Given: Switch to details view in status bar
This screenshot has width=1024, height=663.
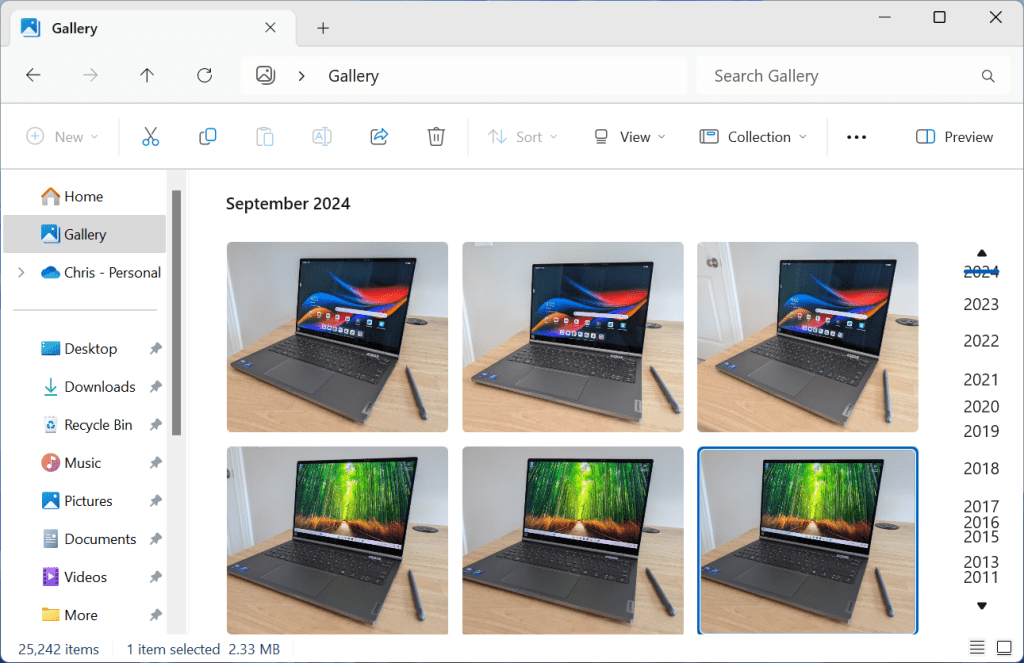Looking at the screenshot, I should (977, 647).
